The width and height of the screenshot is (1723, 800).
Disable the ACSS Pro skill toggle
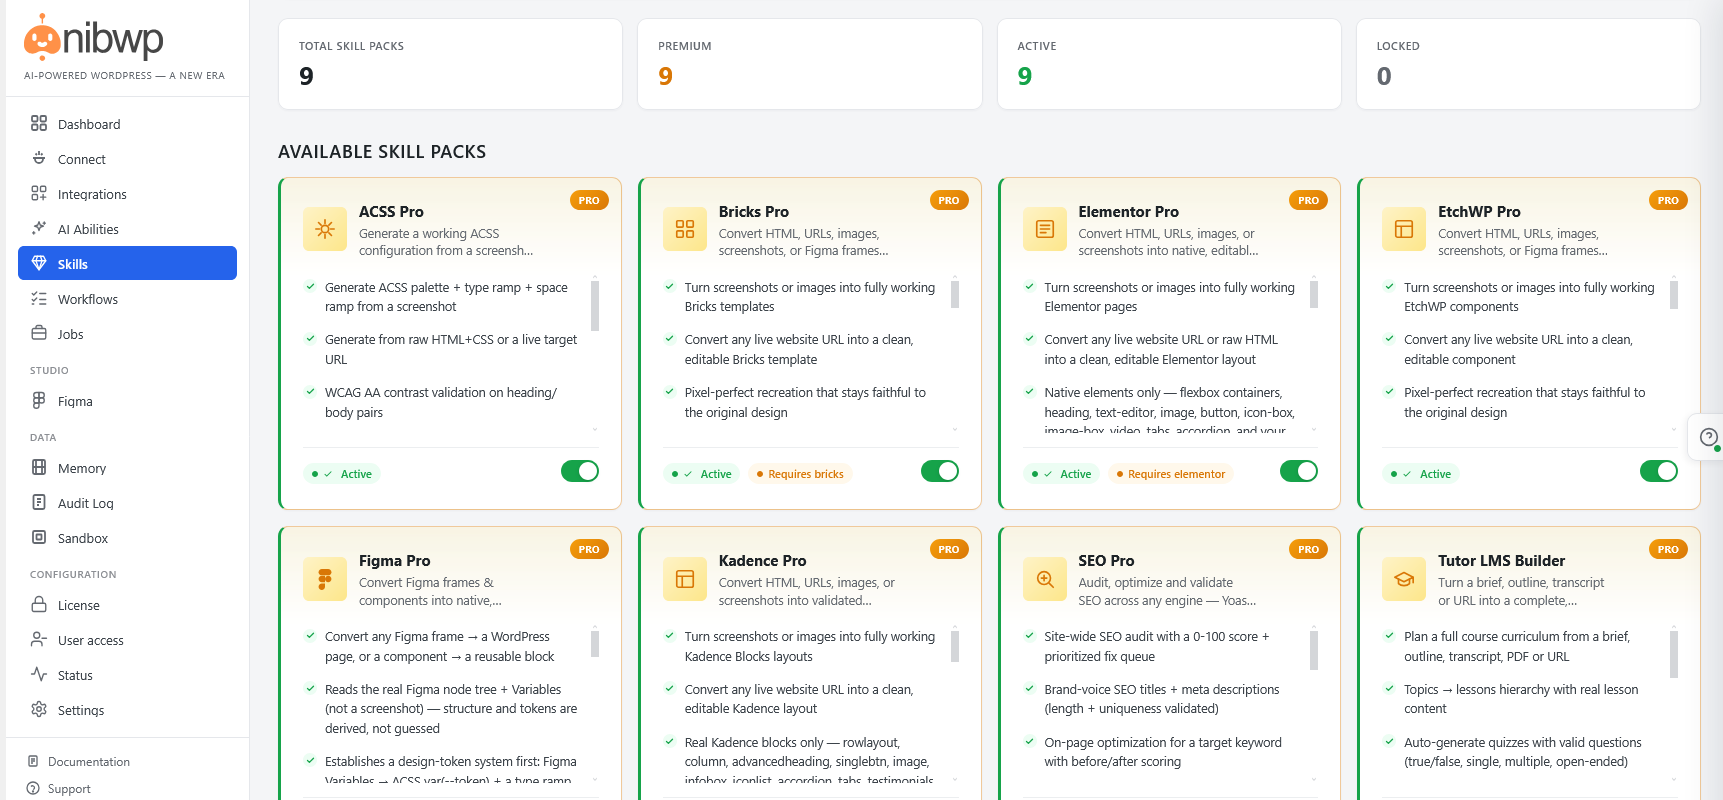(580, 471)
